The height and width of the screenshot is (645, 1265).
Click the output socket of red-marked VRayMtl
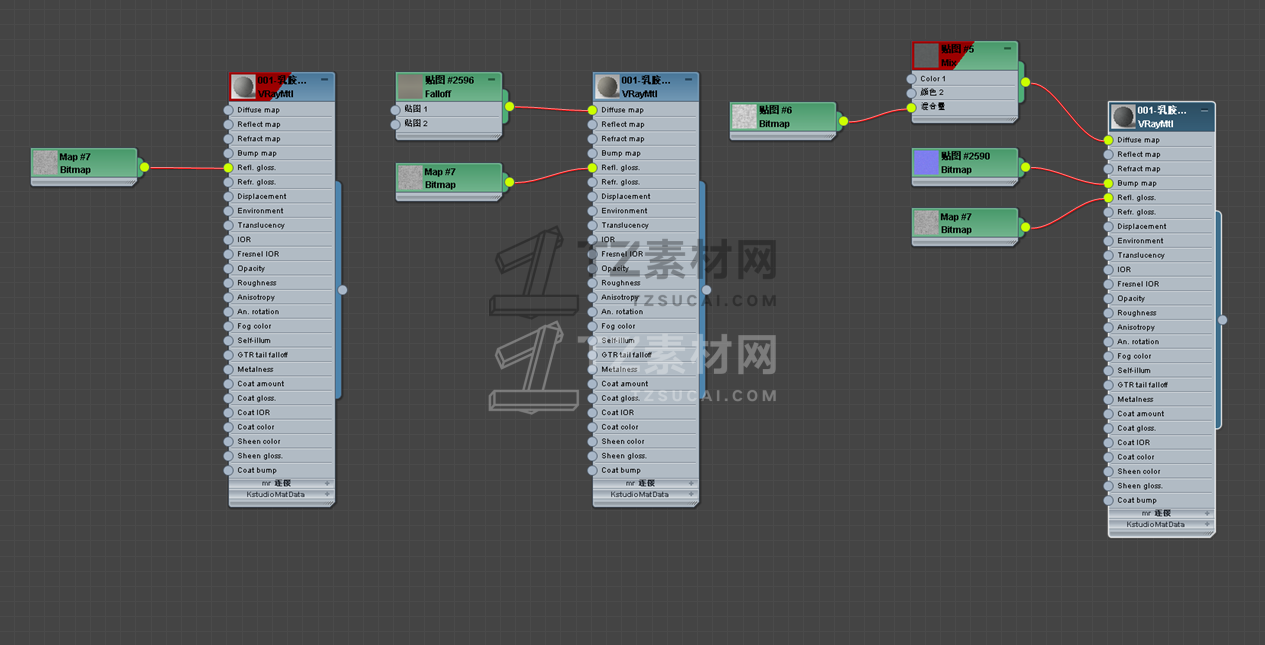click(342, 290)
